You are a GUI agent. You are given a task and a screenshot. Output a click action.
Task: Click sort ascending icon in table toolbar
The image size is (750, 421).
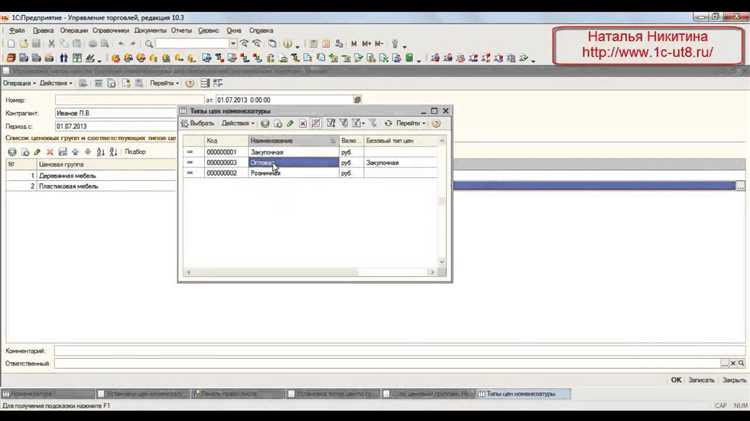[100, 152]
